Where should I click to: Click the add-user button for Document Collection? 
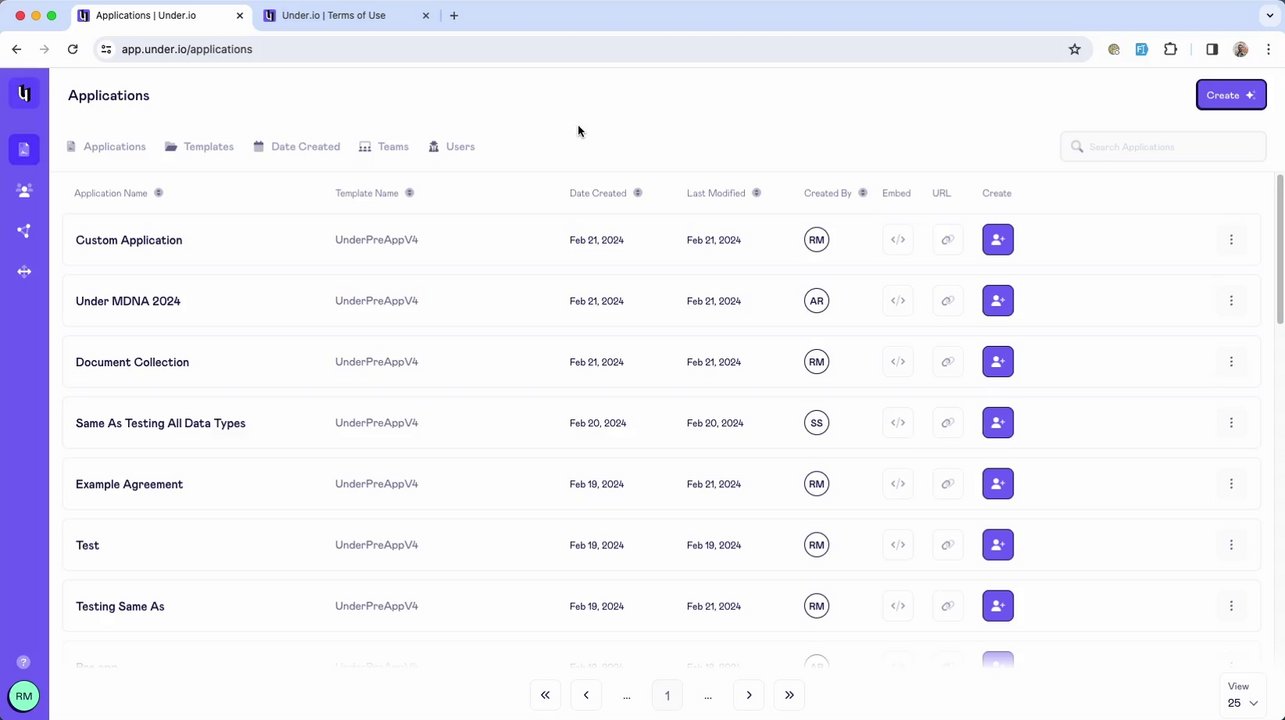pos(998,362)
